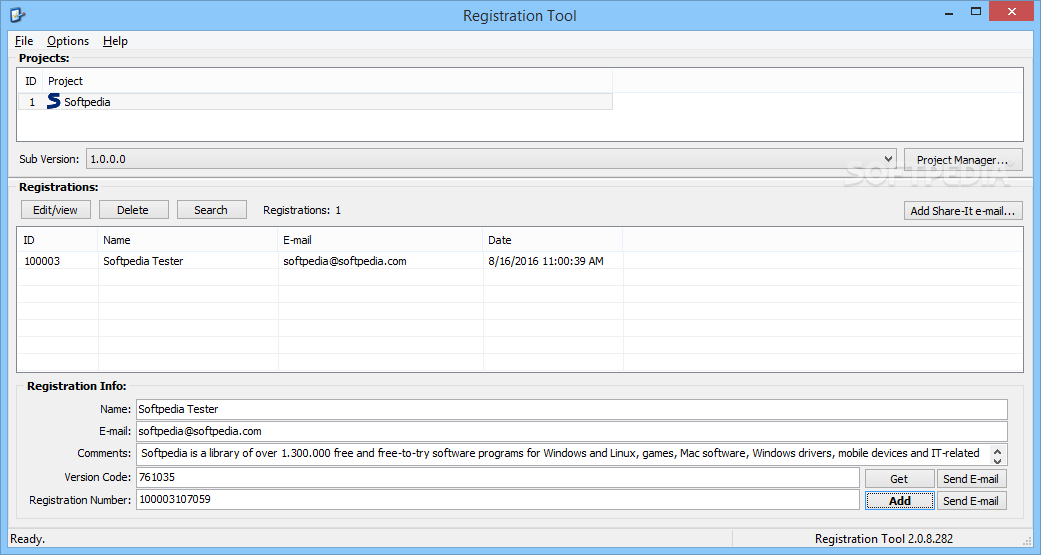Sort by the E-mail column header

tap(380, 240)
